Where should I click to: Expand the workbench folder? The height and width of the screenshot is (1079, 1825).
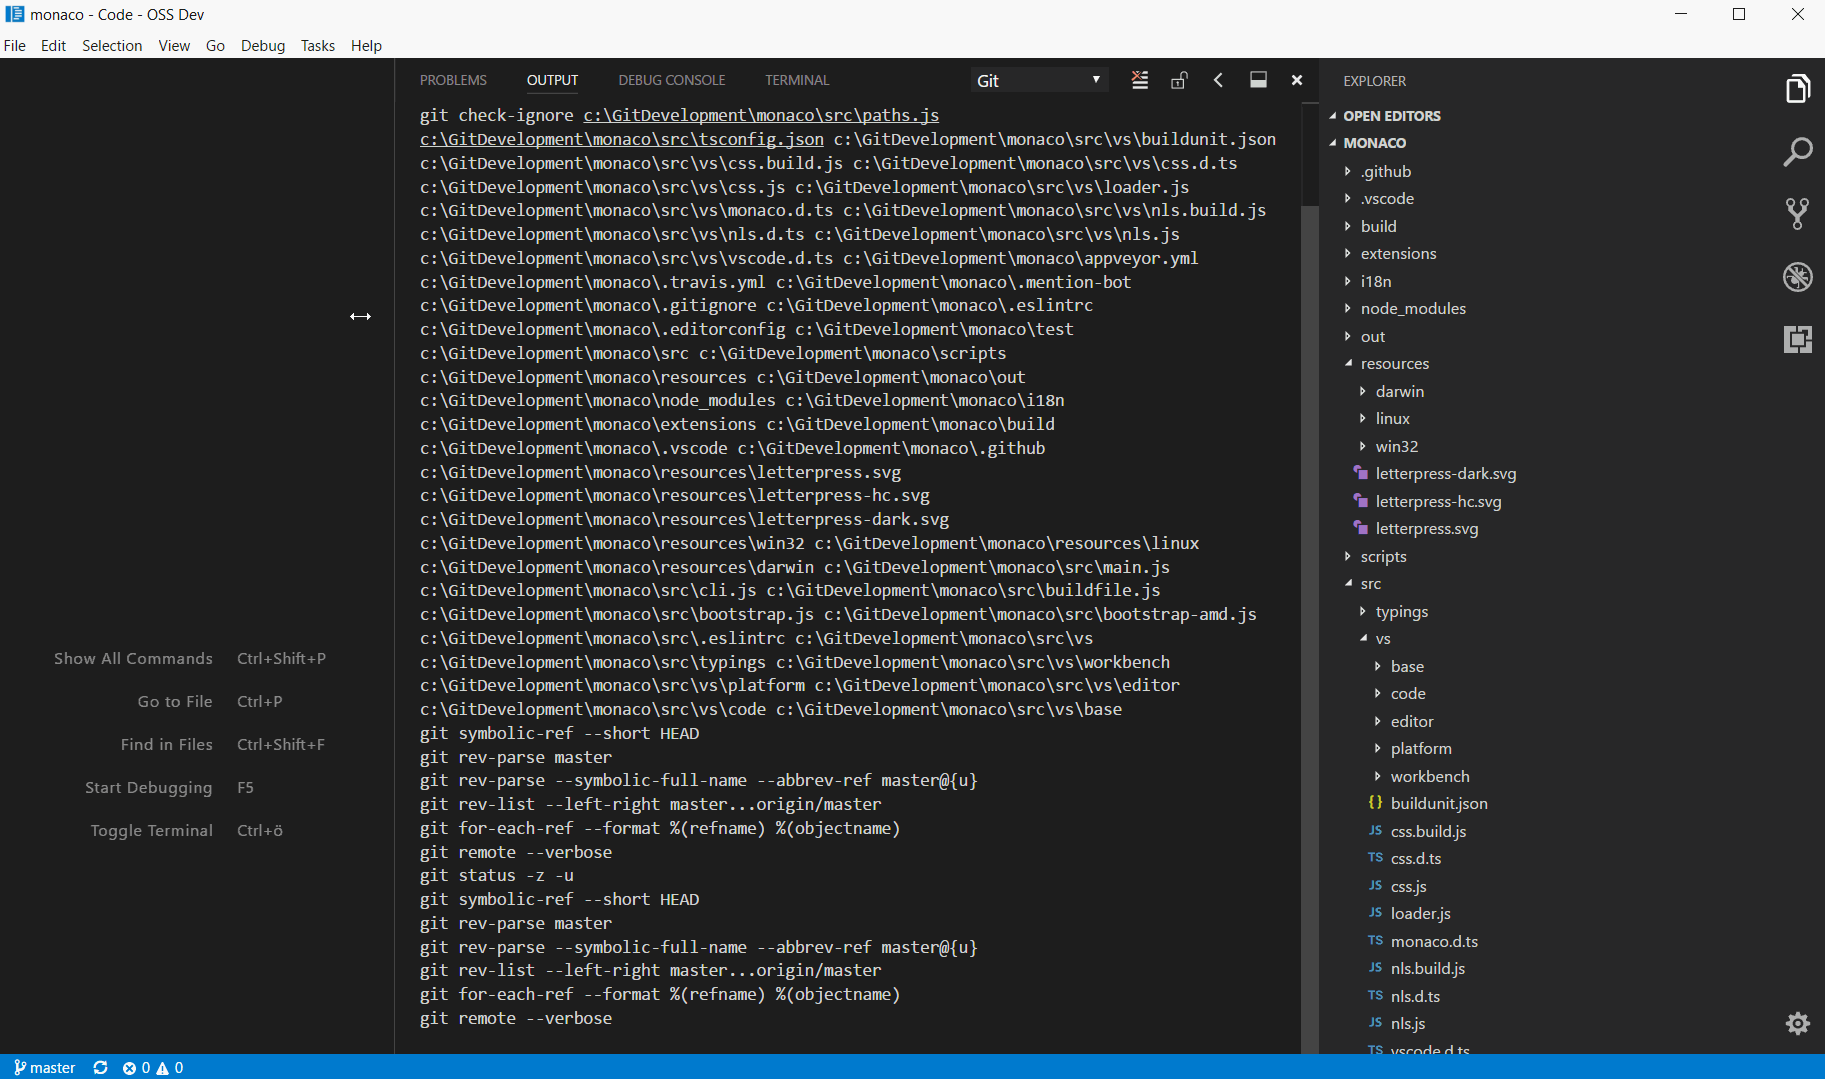point(1429,776)
